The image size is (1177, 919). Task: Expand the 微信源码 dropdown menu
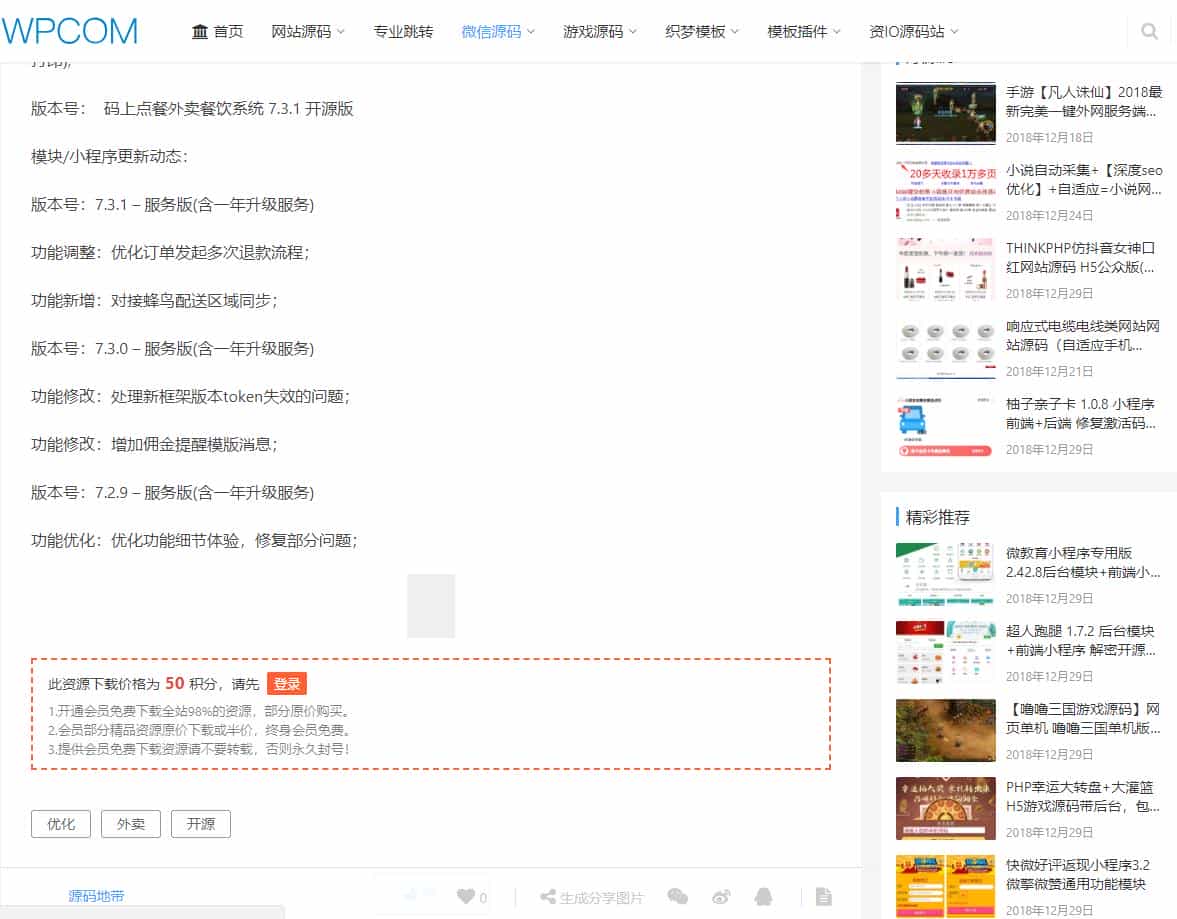coord(492,31)
